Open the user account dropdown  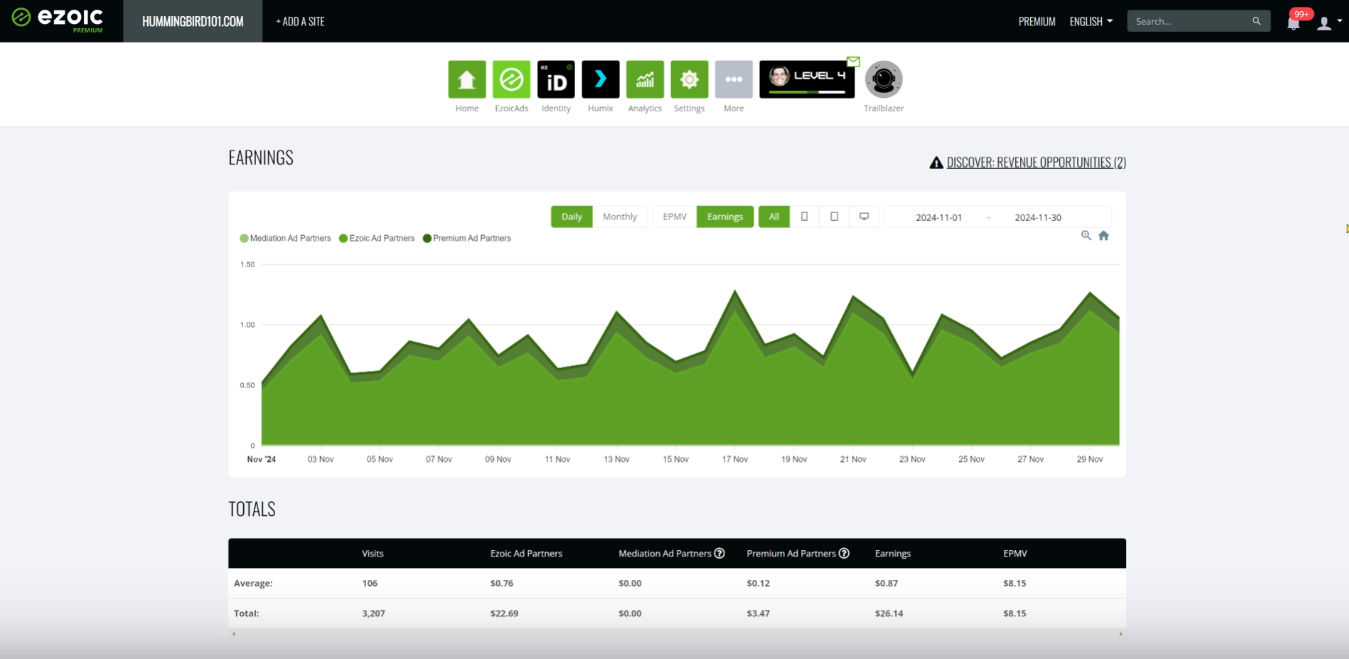(x=1328, y=22)
